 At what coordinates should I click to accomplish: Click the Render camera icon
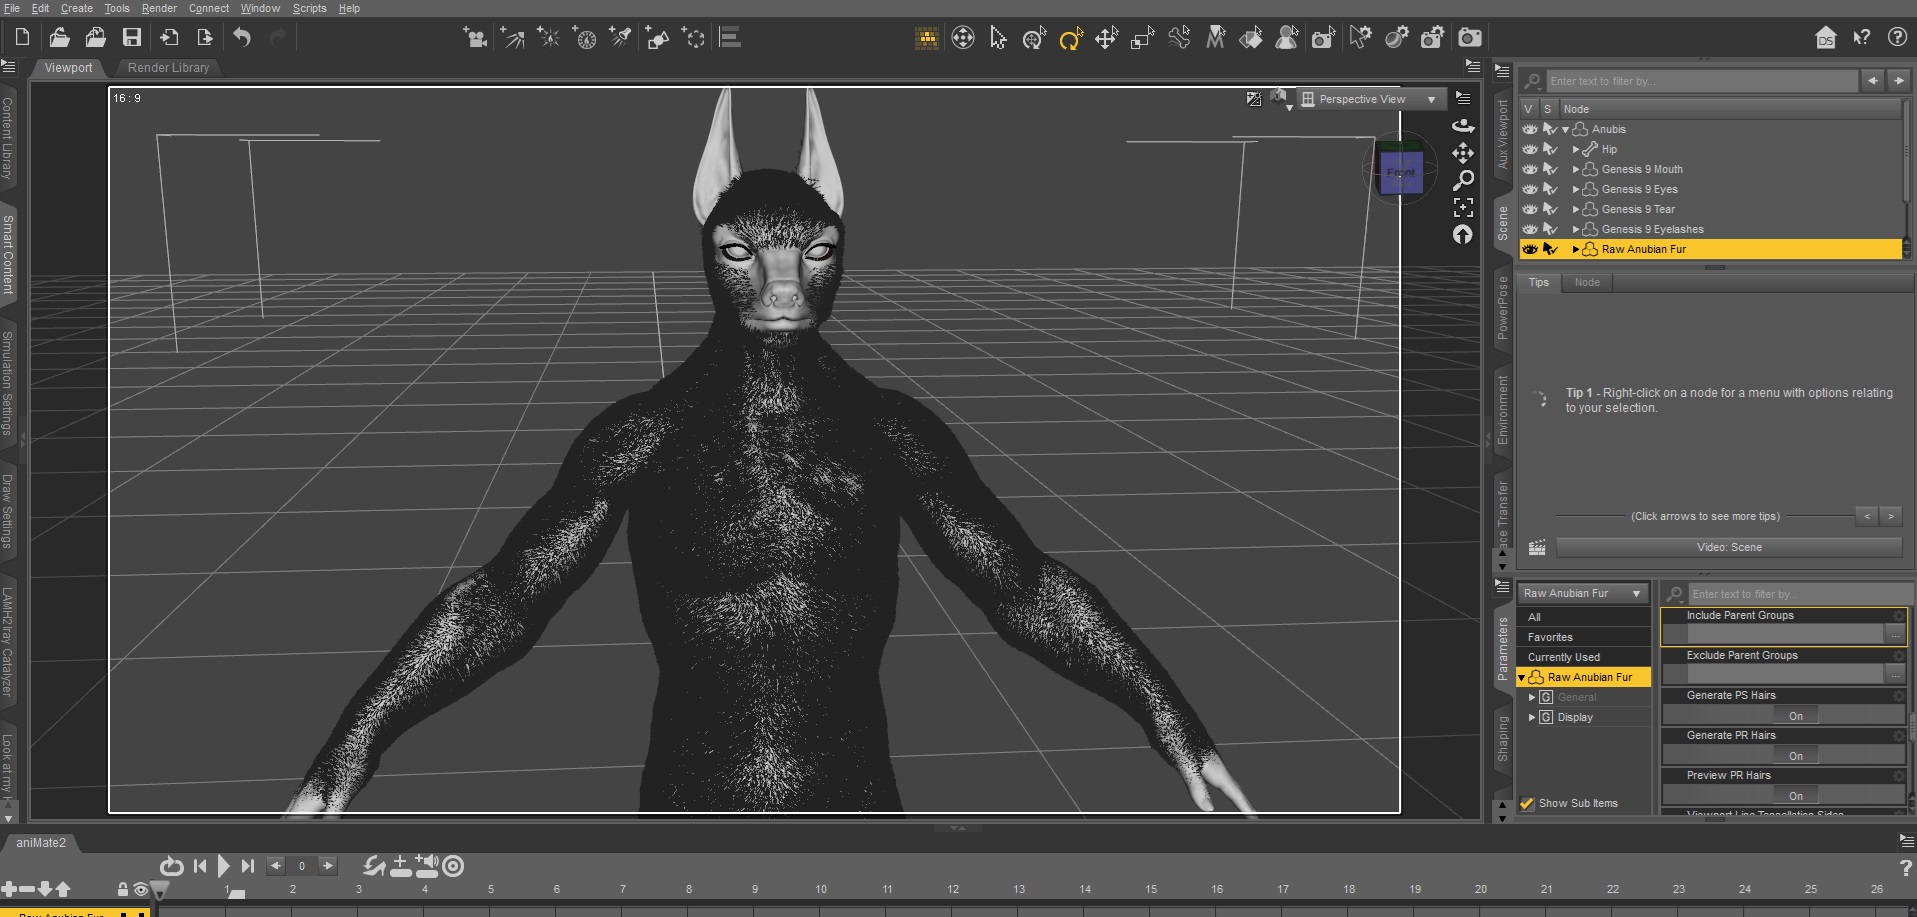pos(1469,38)
